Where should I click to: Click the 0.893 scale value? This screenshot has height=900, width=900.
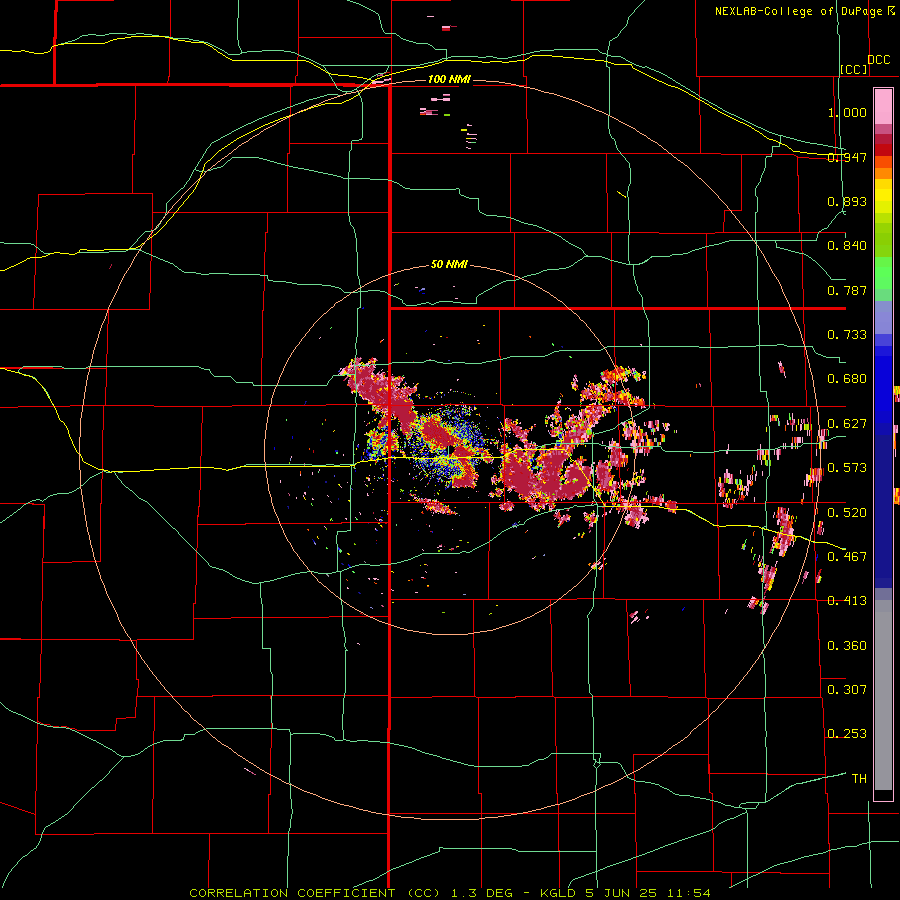tap(847, 201)
